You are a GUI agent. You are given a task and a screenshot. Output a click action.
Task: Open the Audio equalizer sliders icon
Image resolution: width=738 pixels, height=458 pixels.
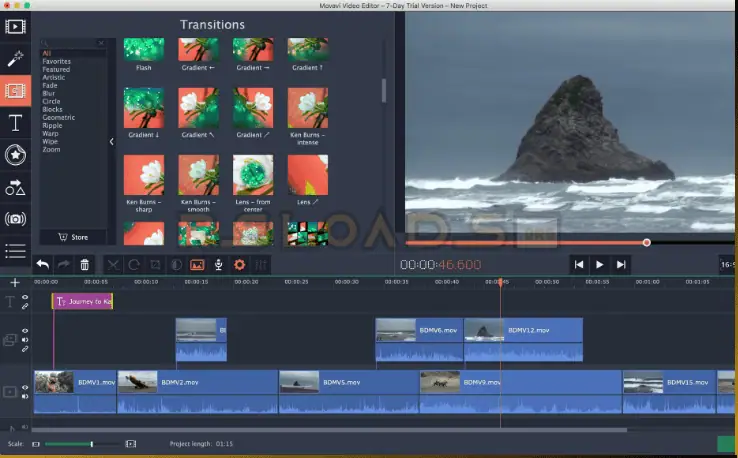click(261, 265)
